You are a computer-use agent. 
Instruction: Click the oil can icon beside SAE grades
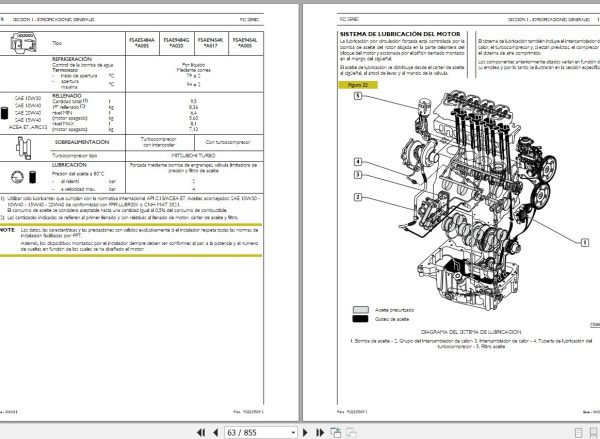pos(4,113)
